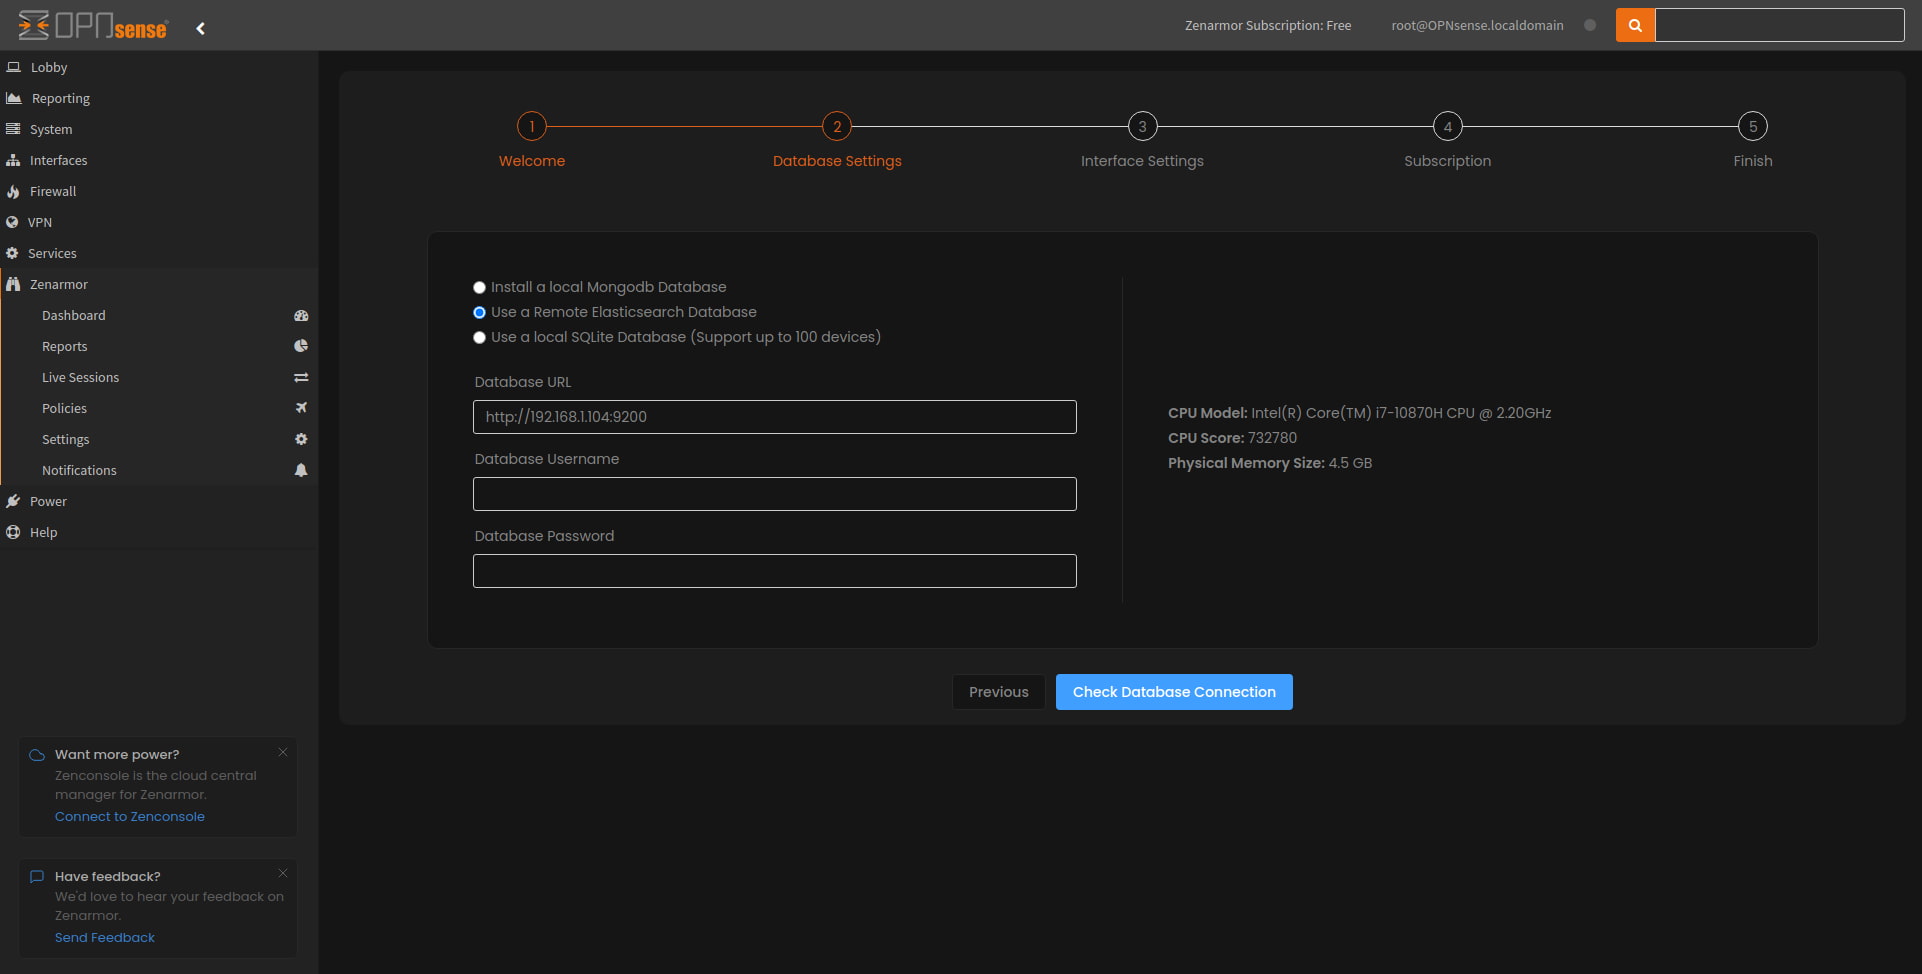Focus the Database URL field
The width and height of the screenshot is (1922, 974).
pos(775,417)
